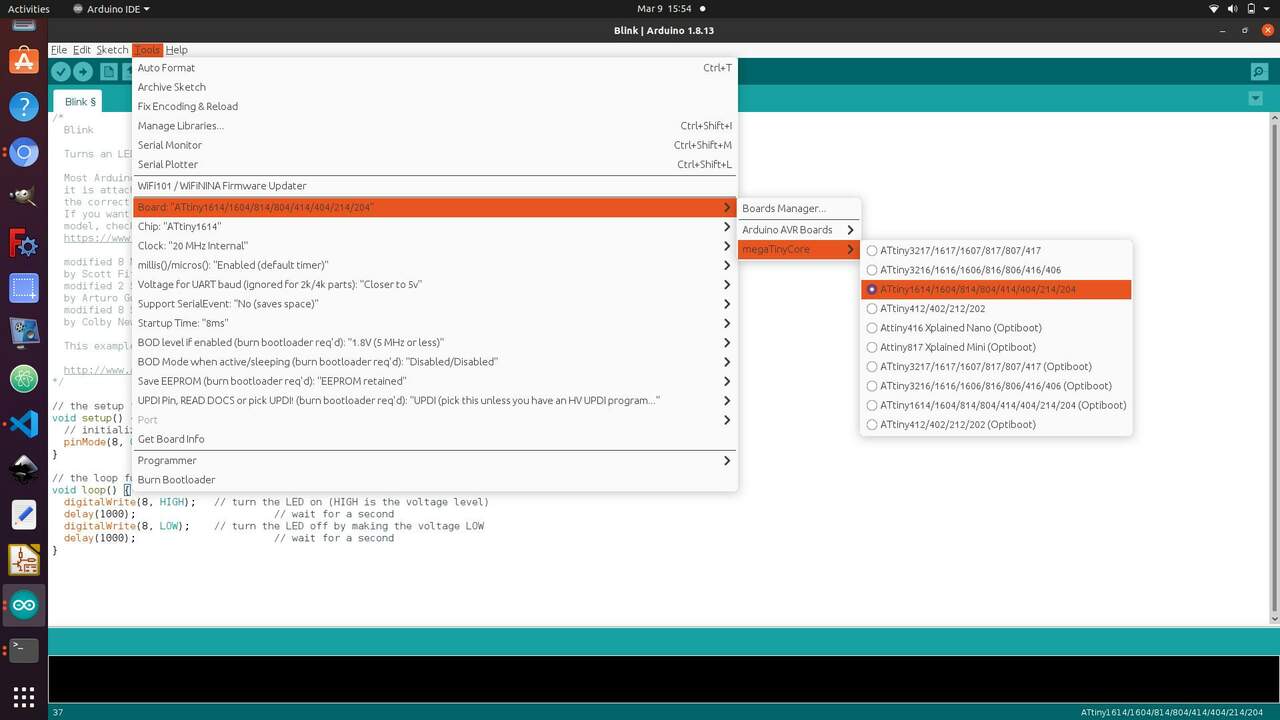Expand Clock: "20 MHz Internal" submenu
Viewport: 1280px width, 720px height.
435,246
